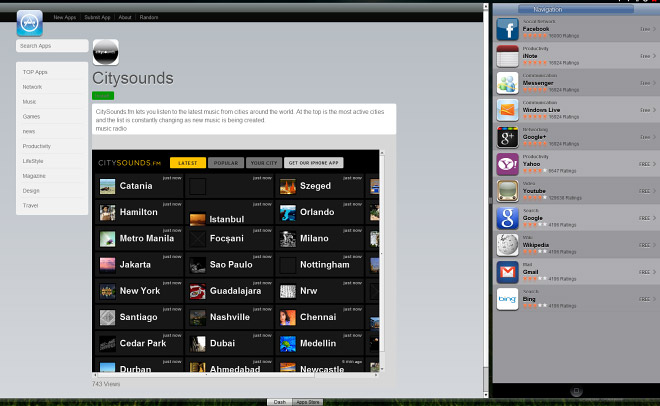Click the Jakarta city thumbnail
660x406 pixels.
pos(107,265)
